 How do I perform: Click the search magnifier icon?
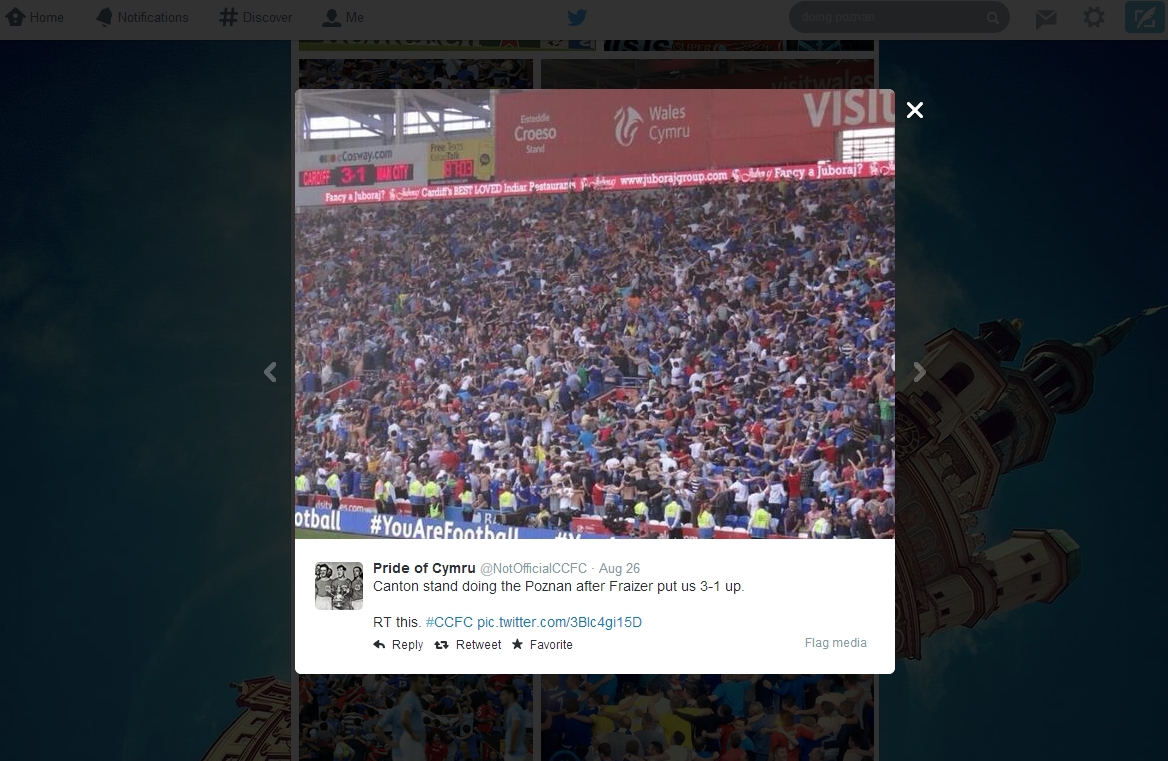pos(992,18)
